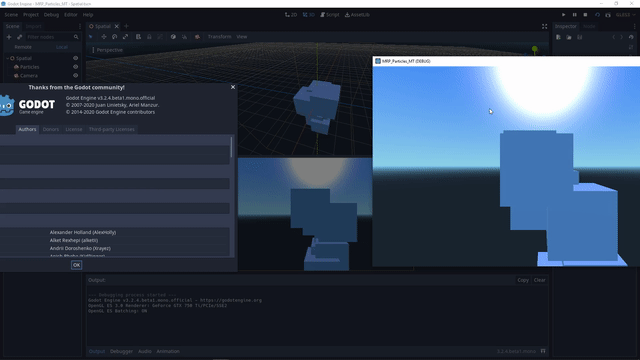
Task: Click the search icon in the Filter nodes box
Action: [x=76, y=37]
